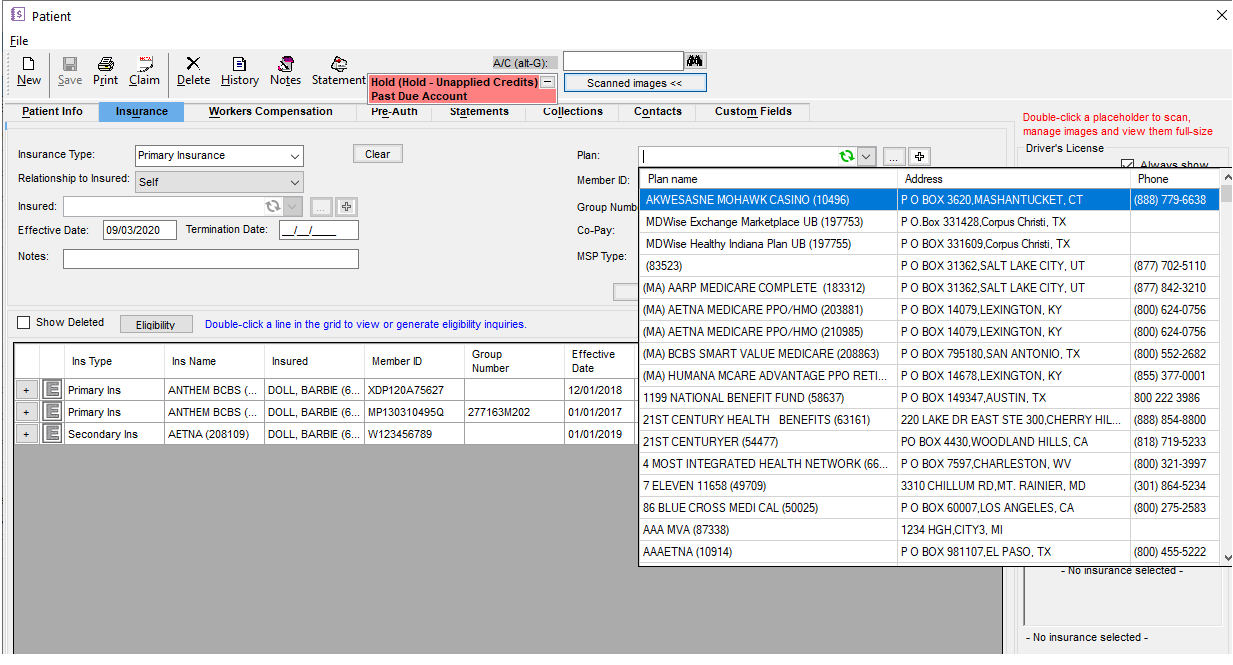Click the Effective Date field
Screen dimensions: 1233x665
(140, 230)
